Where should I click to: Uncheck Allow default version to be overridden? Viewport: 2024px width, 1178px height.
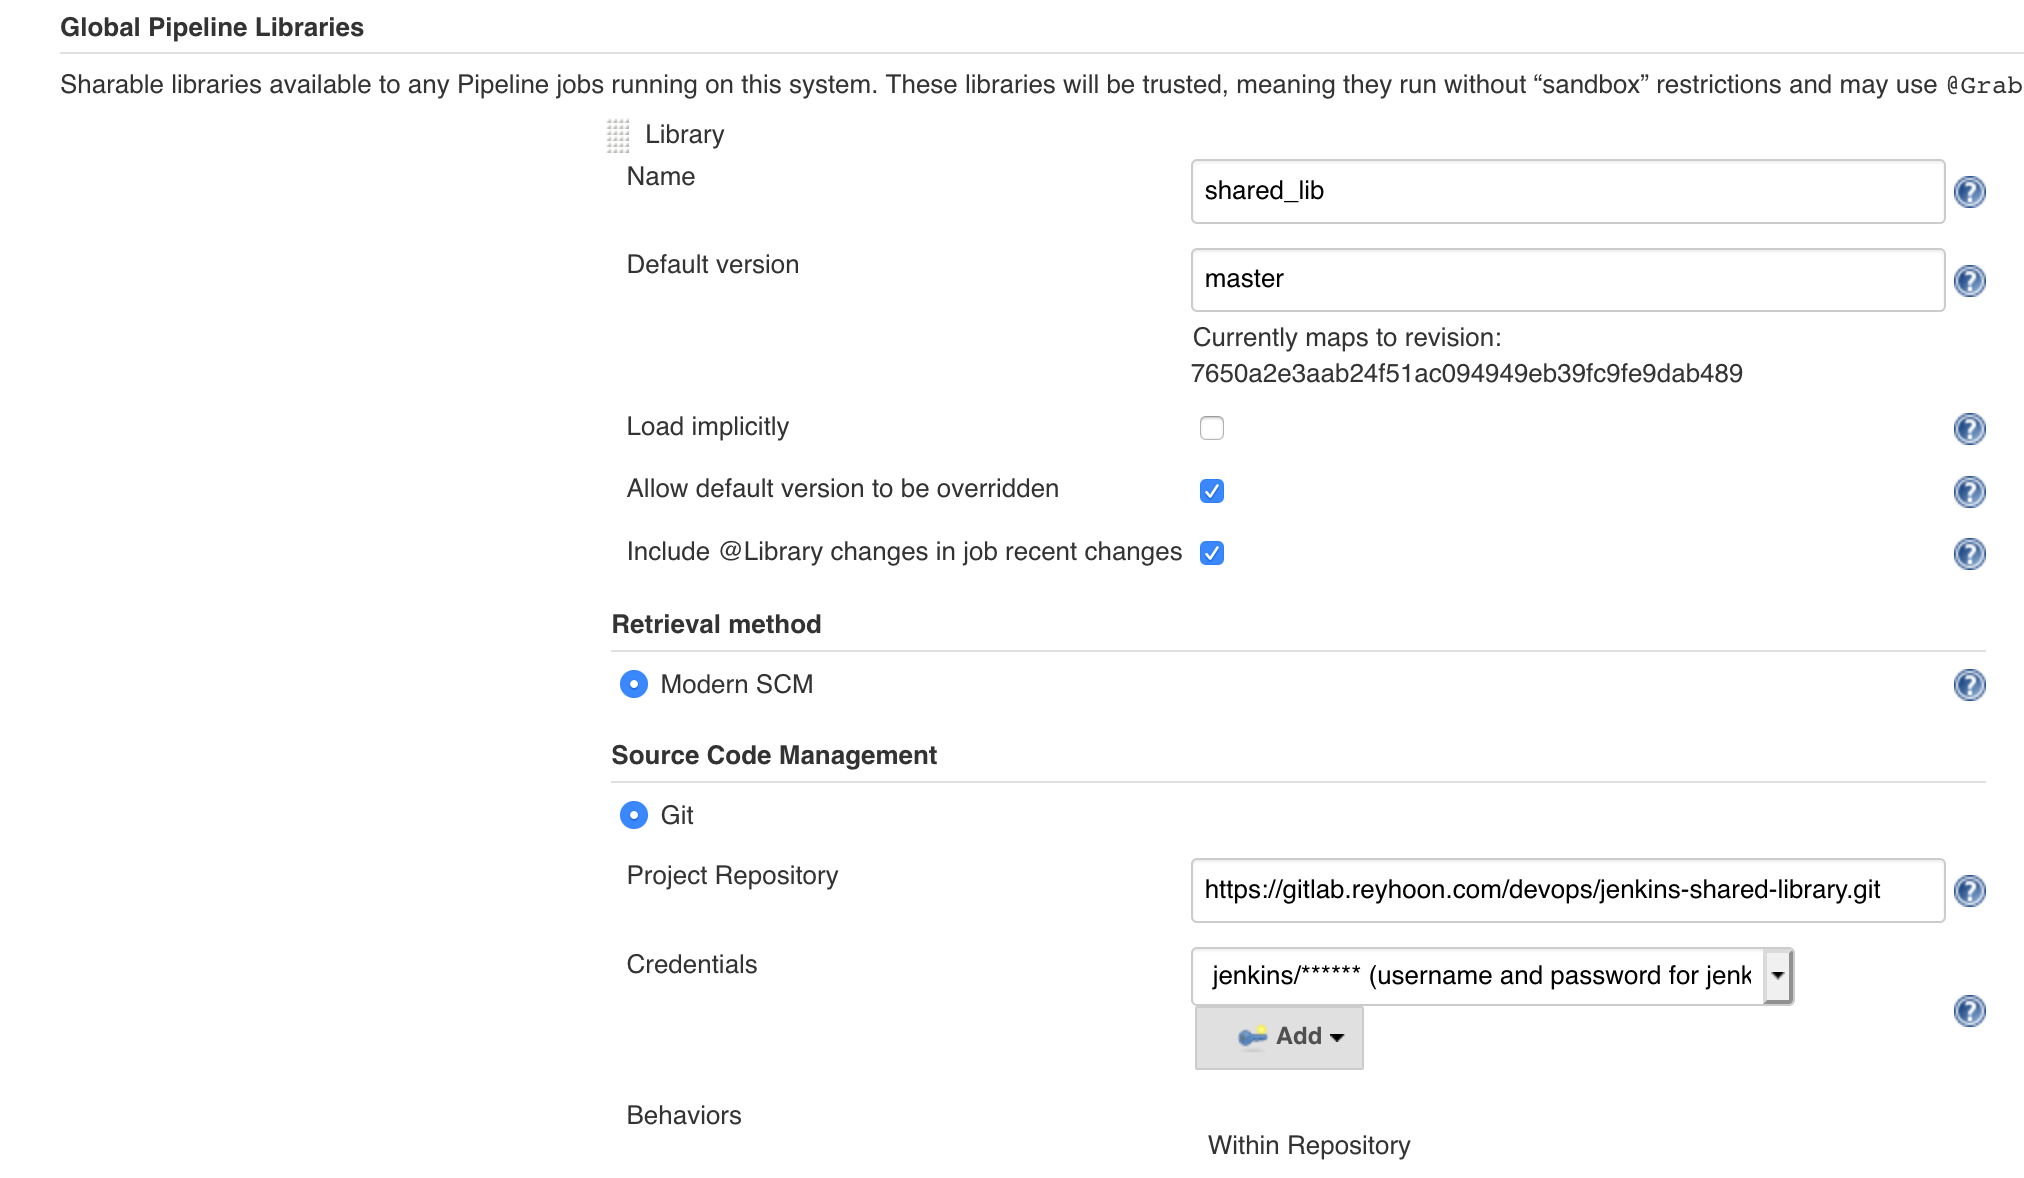[x=1211, y=491]
